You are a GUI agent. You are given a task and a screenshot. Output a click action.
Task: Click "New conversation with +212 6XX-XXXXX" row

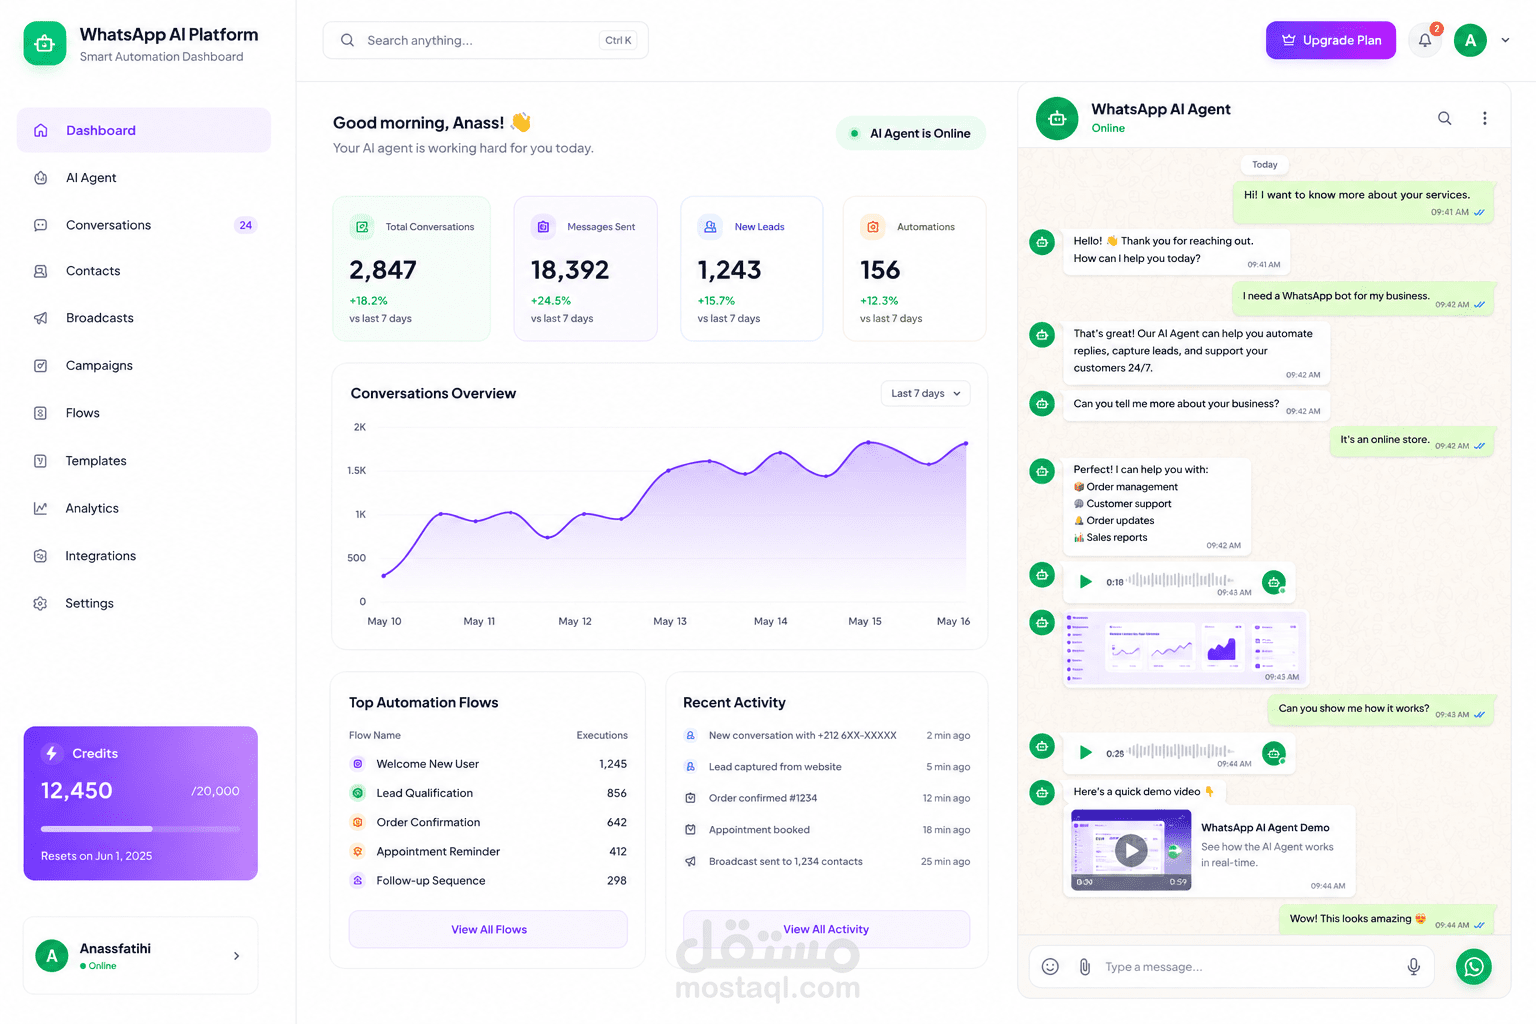[x=826, y=735]
